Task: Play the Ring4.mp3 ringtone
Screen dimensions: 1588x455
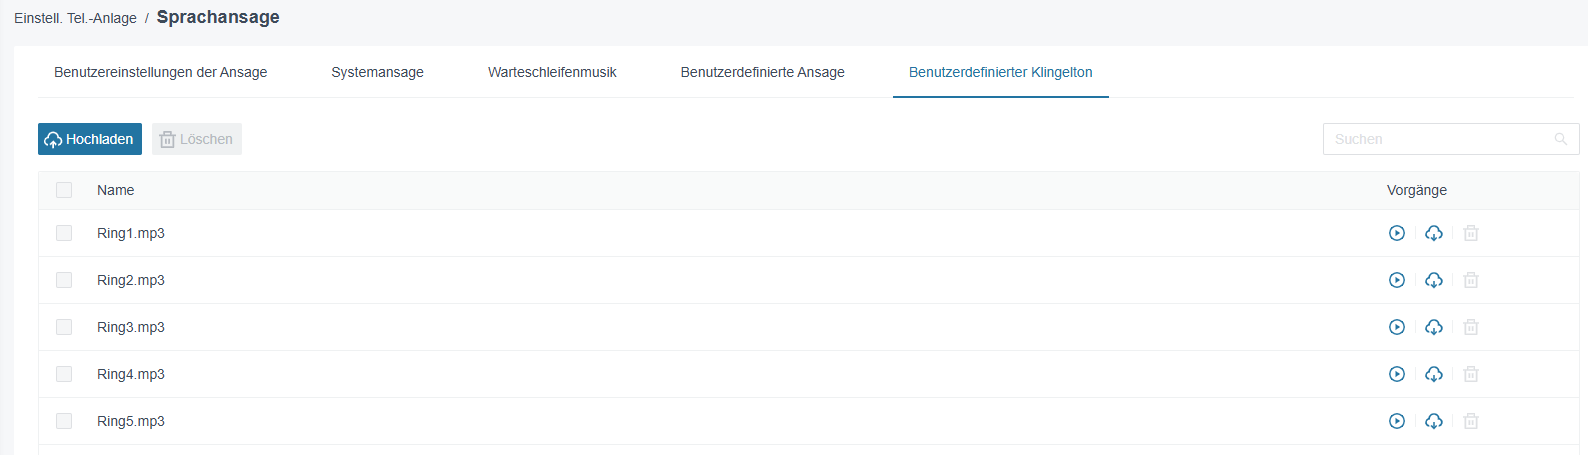Action: (1397, 374)
